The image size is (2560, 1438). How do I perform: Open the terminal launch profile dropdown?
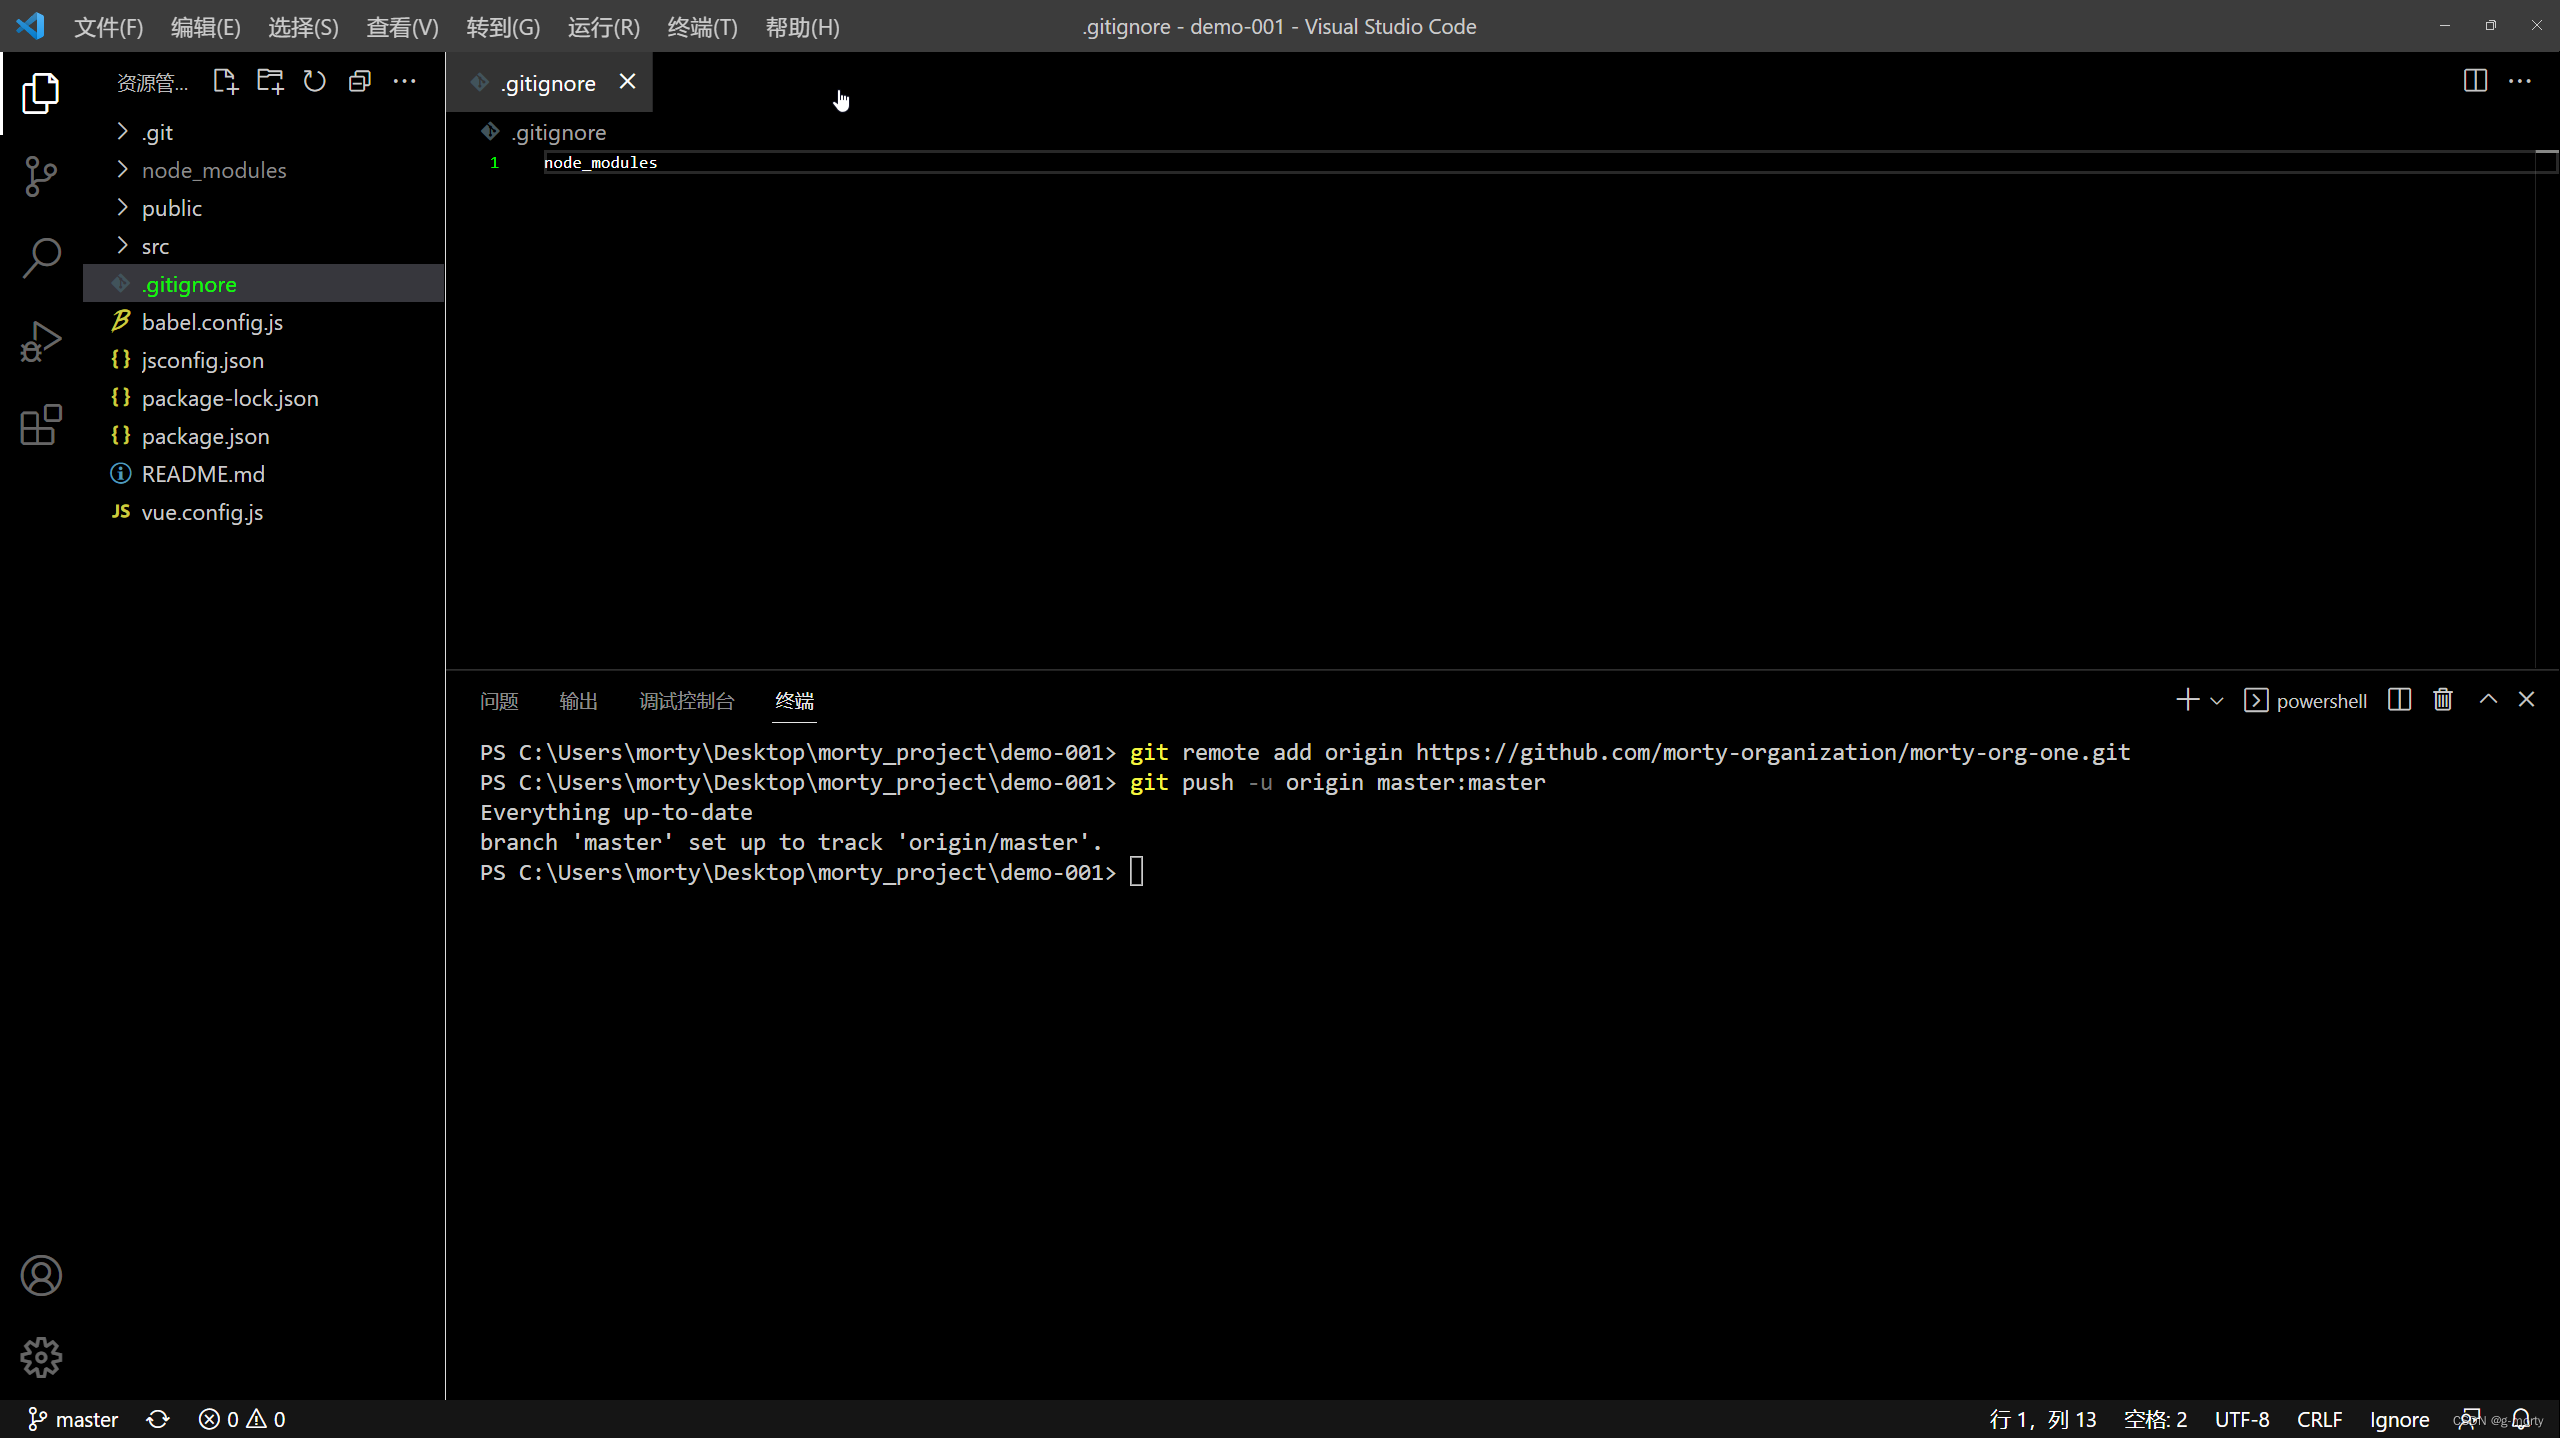coord(2217,701)
